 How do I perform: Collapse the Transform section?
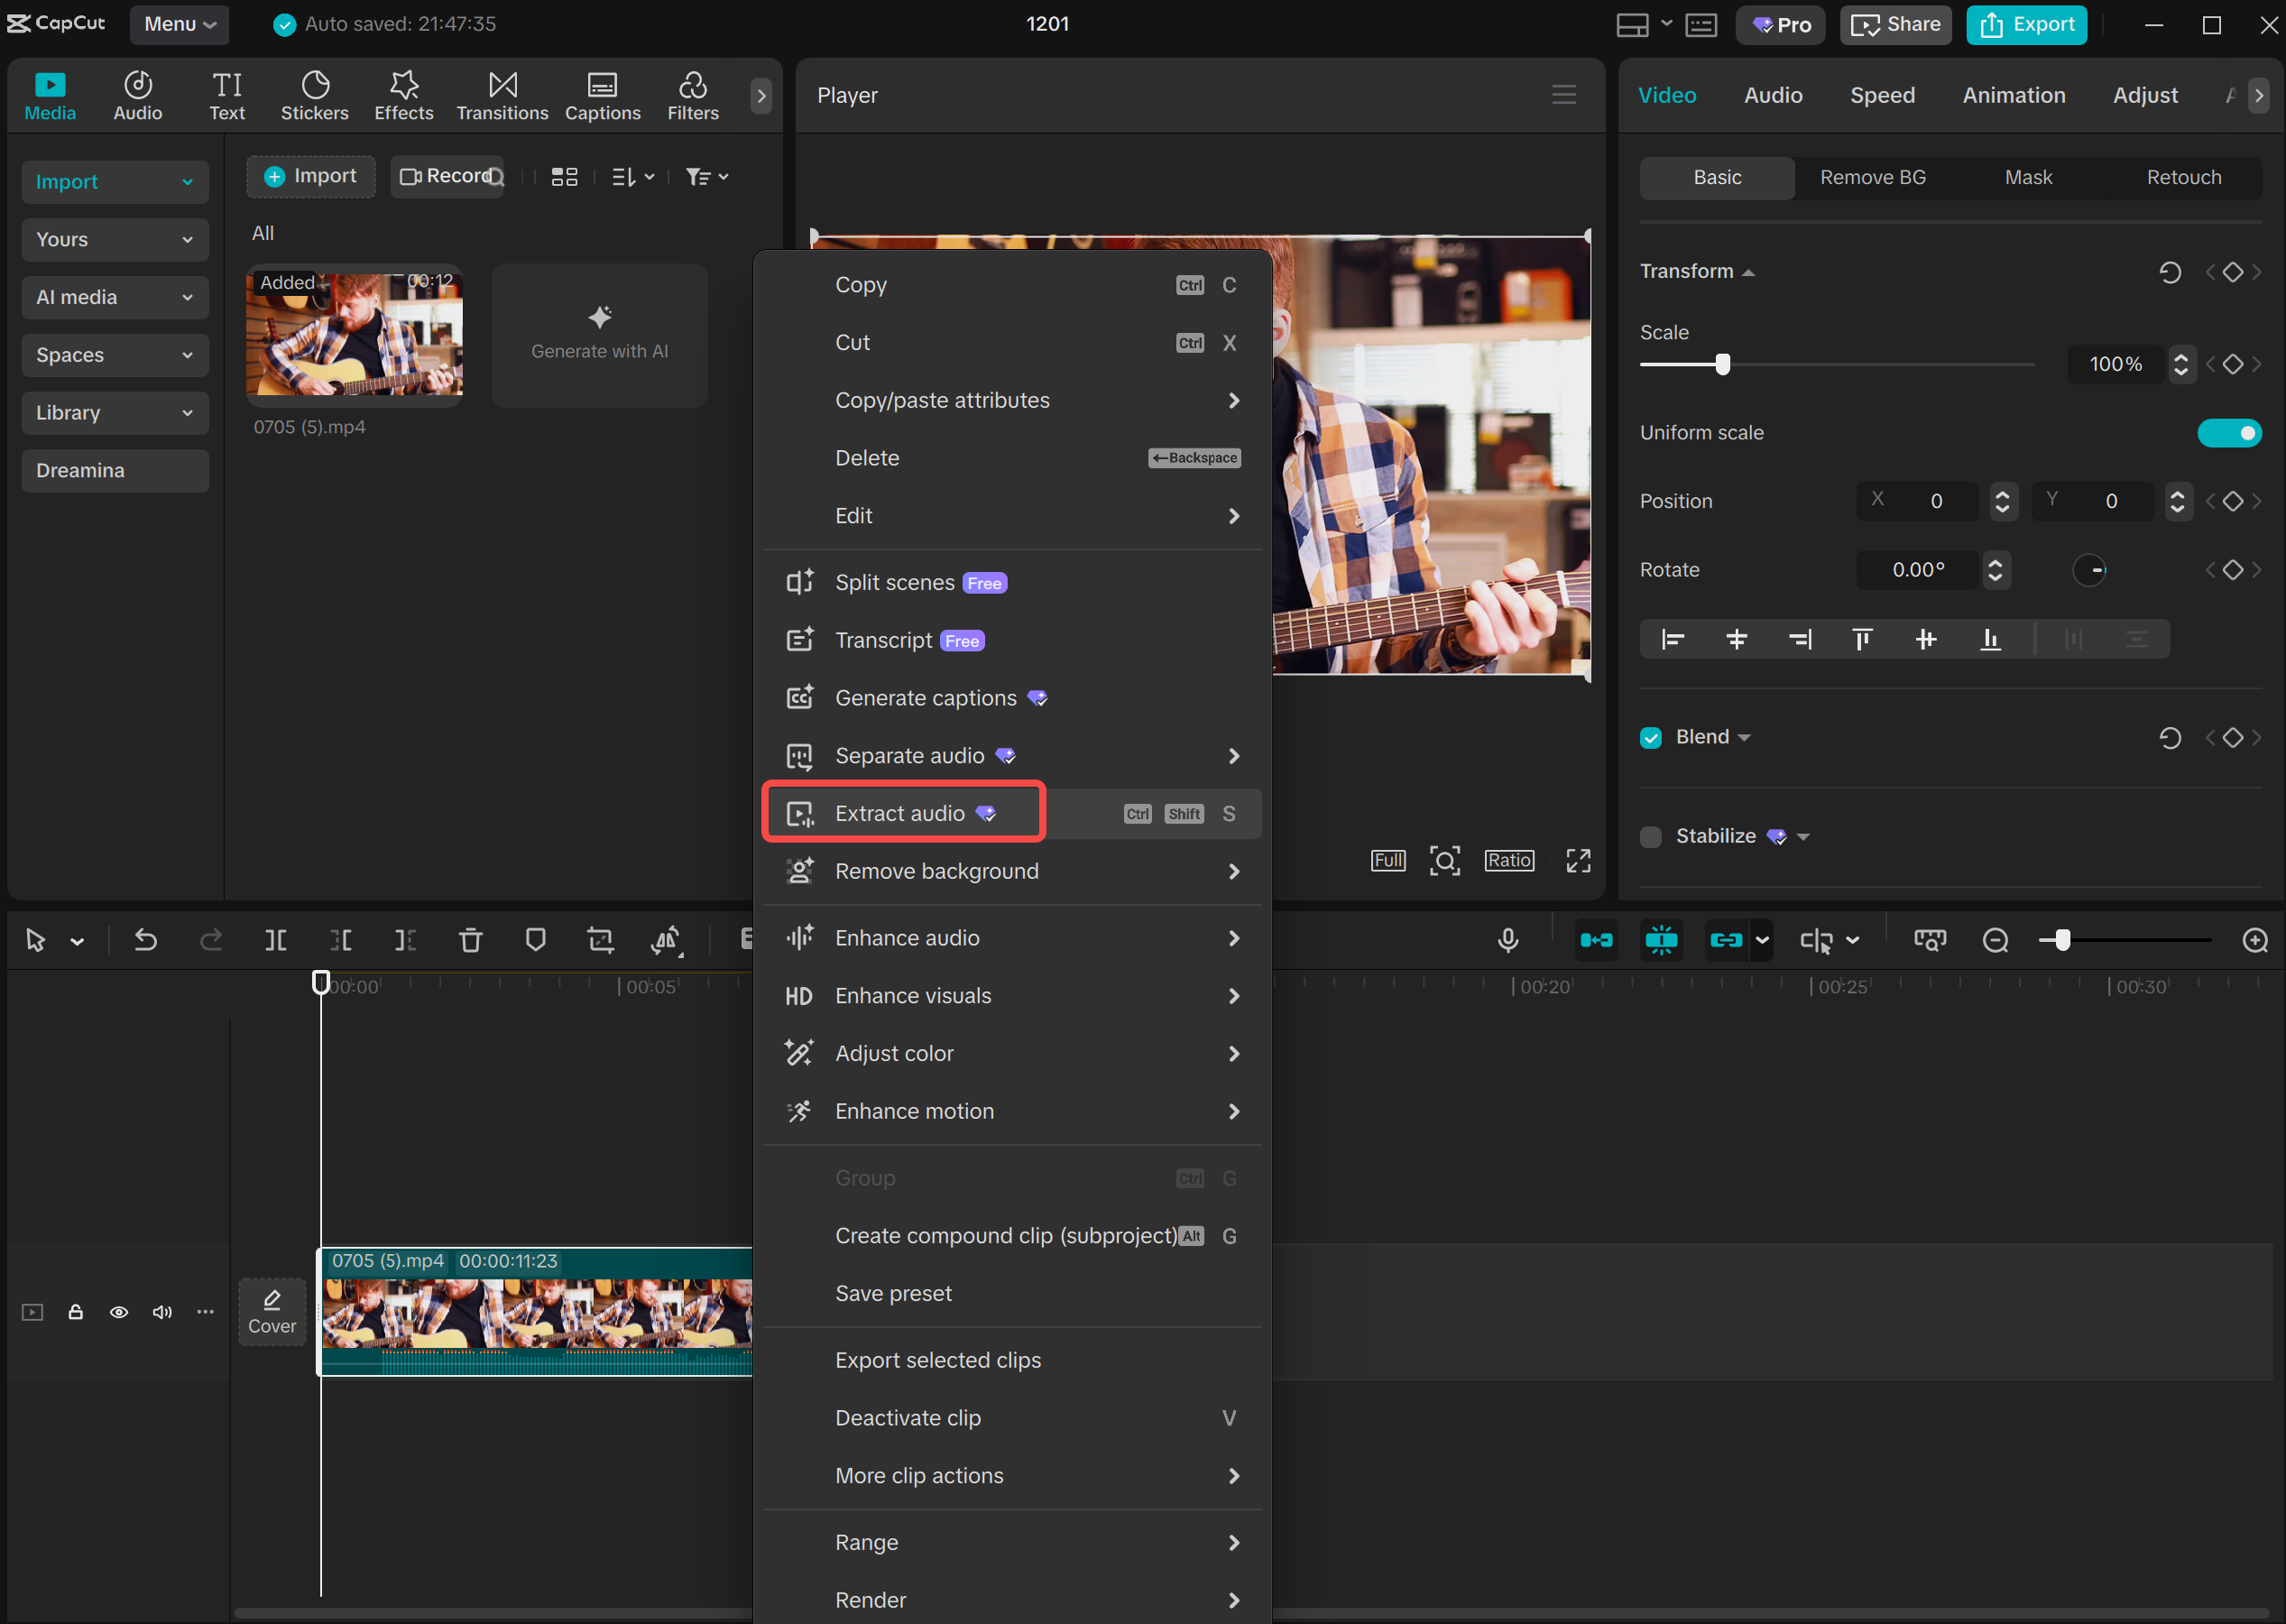pyautogui.click(x=1748, y=270)
